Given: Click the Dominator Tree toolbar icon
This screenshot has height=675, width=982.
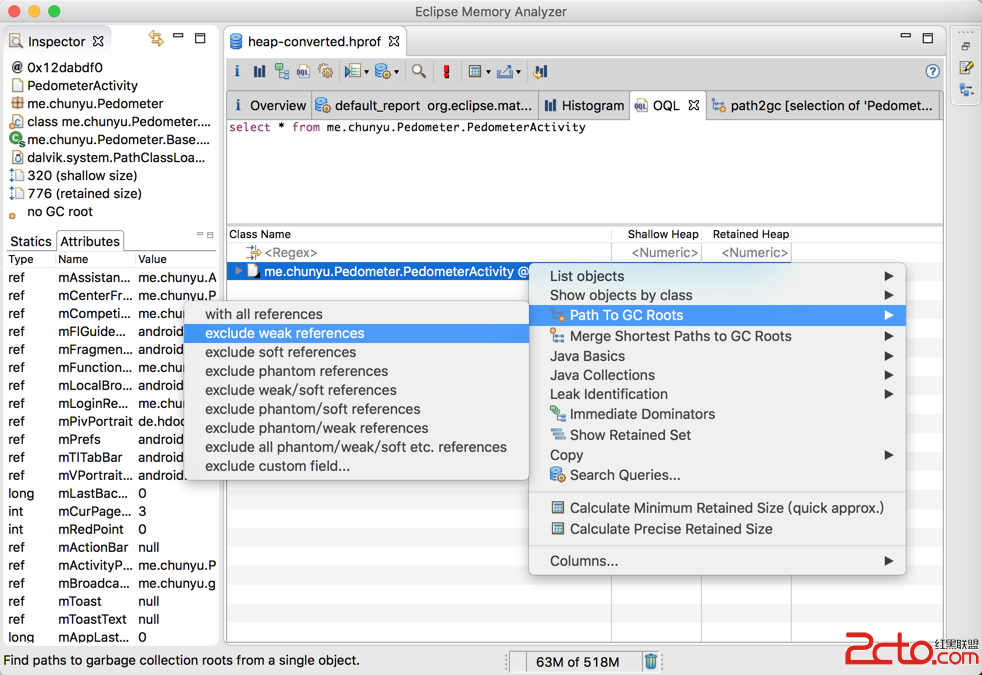Looking at the screenshot, I should pyautogui.click(x=281, y=72).
